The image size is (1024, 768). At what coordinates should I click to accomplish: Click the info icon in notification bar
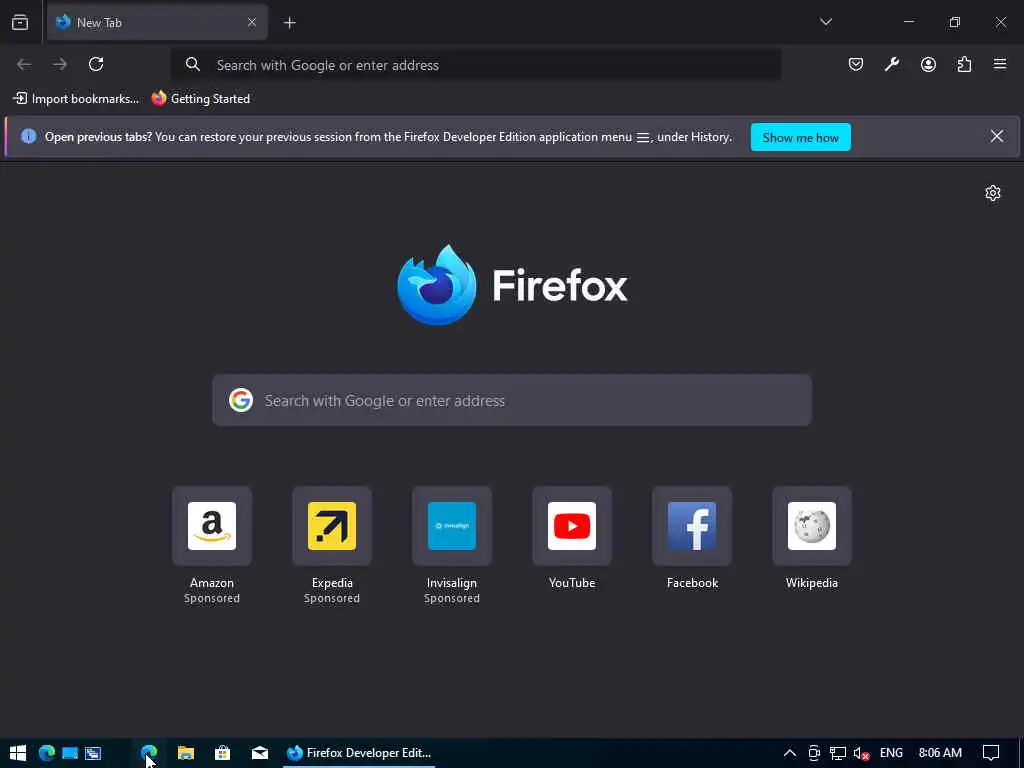coord(28,136)
